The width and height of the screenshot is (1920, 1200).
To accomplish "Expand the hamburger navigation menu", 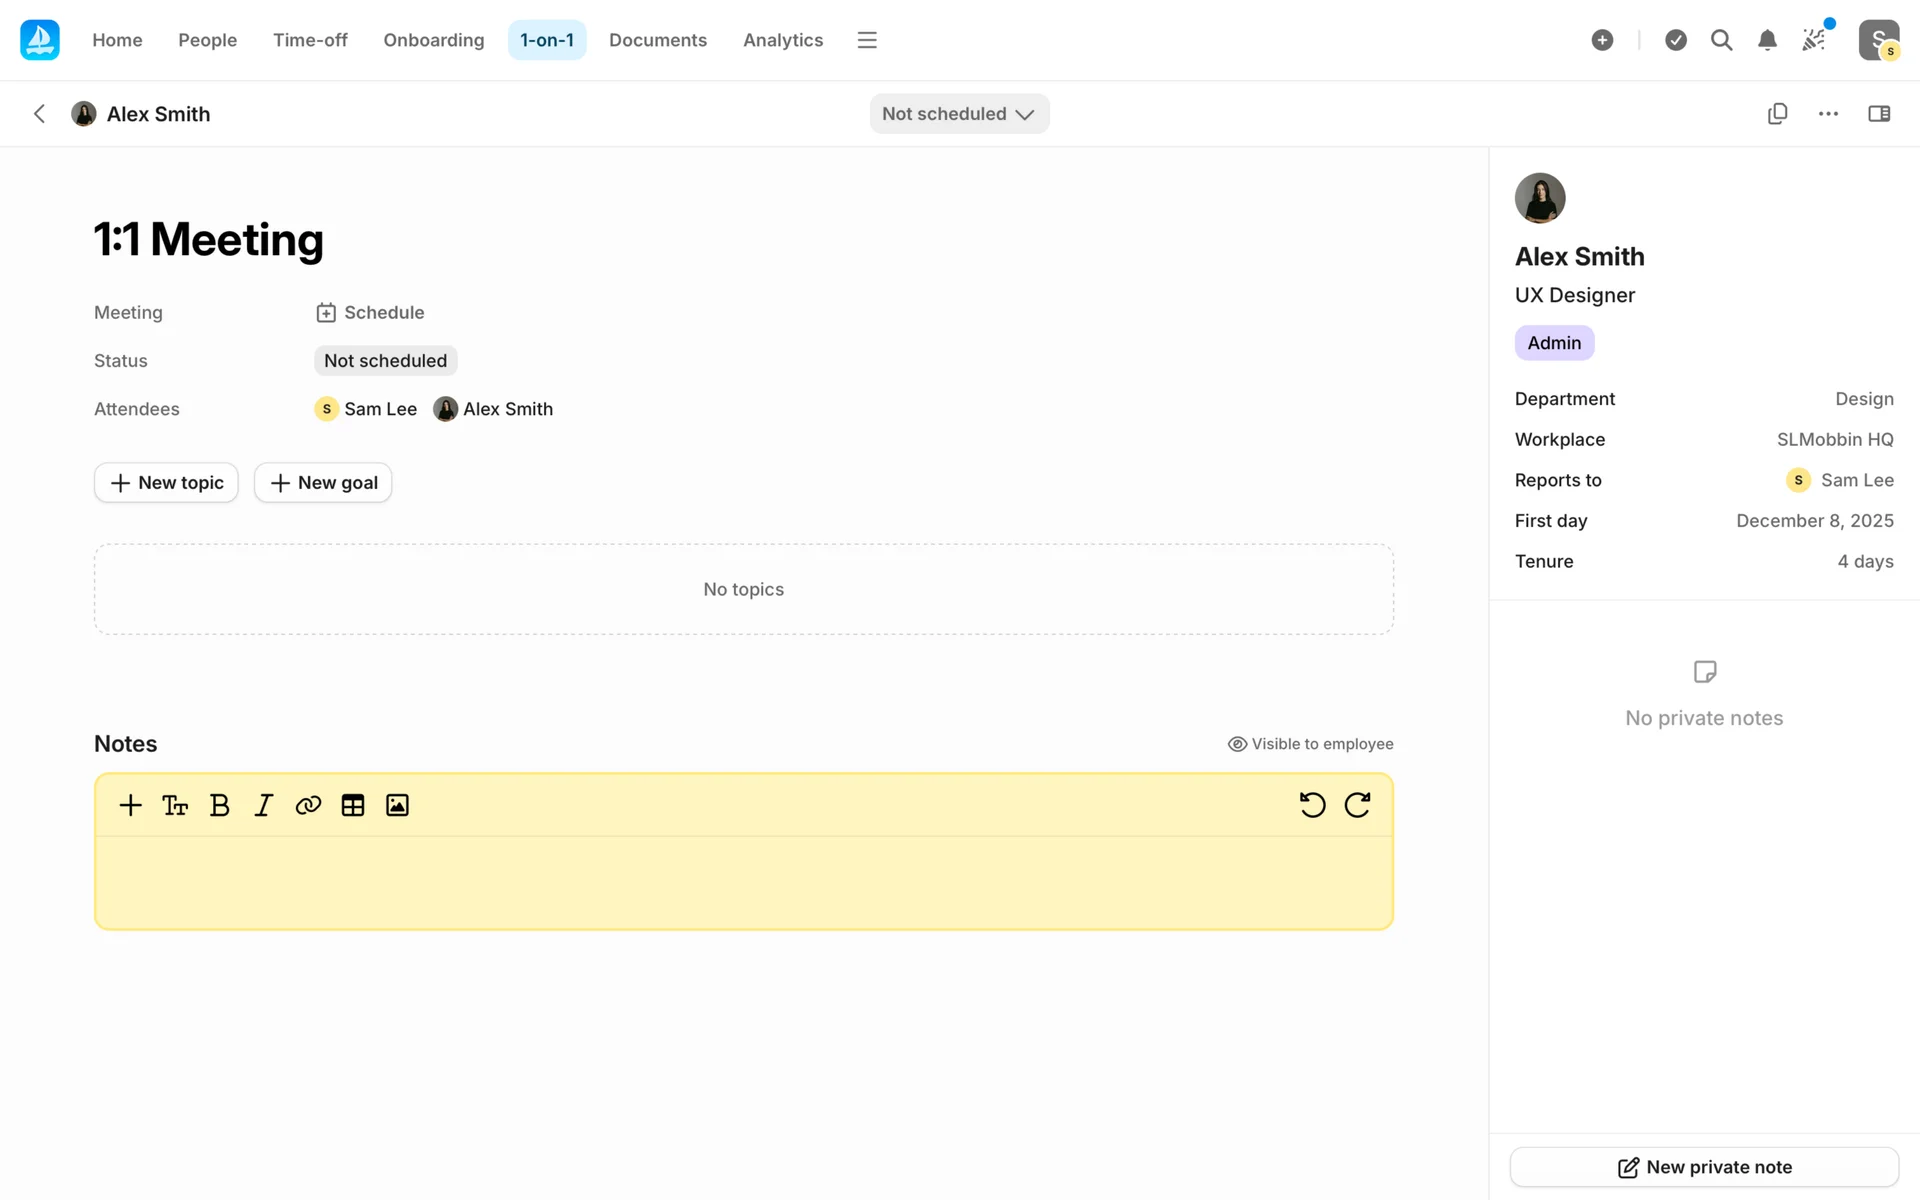I will coord(867,40).
